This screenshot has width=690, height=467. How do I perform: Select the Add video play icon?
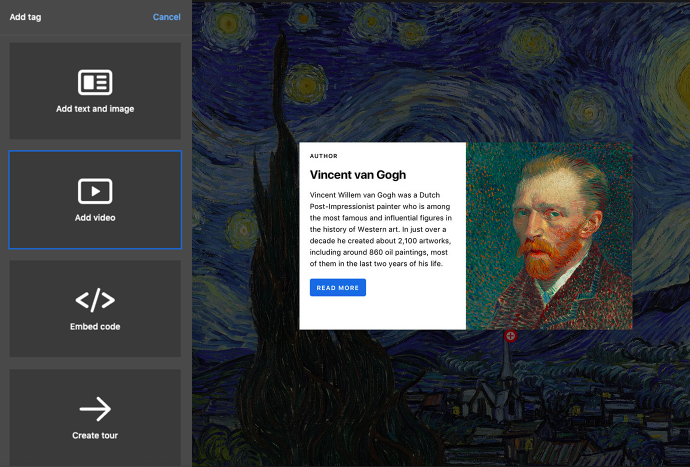pyautogui.click(x=95, y=191)
